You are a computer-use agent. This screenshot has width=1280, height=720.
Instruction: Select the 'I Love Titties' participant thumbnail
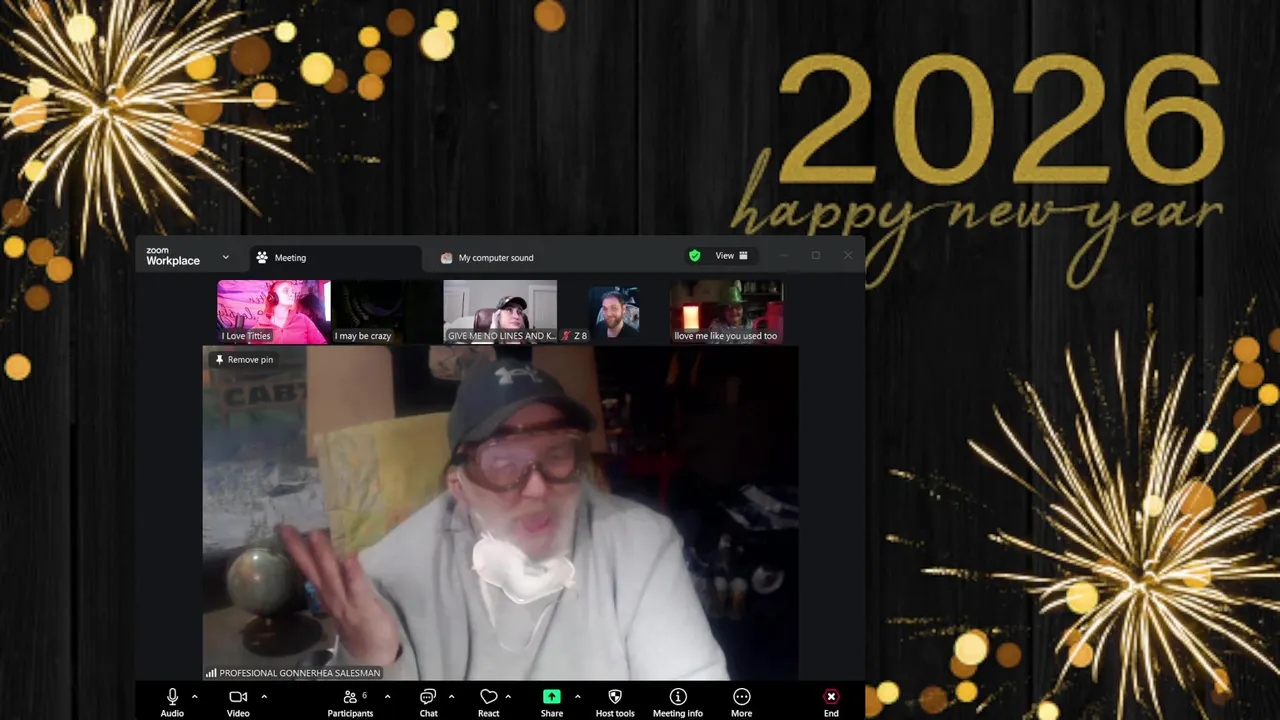pos(274,312)
